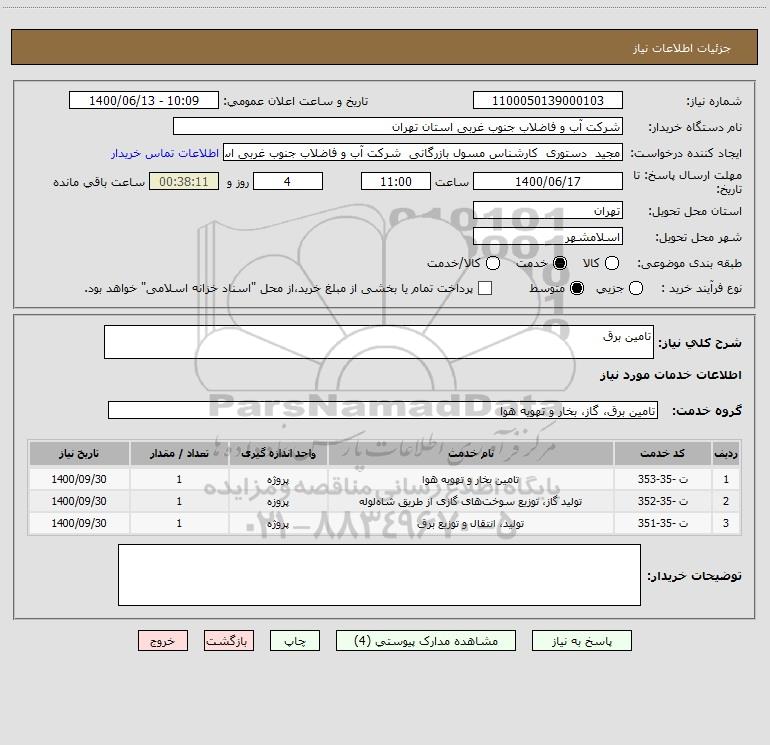Click the نام خدمت column header
This screenshot has width=770, height=745.
click(x=470, y=453)
